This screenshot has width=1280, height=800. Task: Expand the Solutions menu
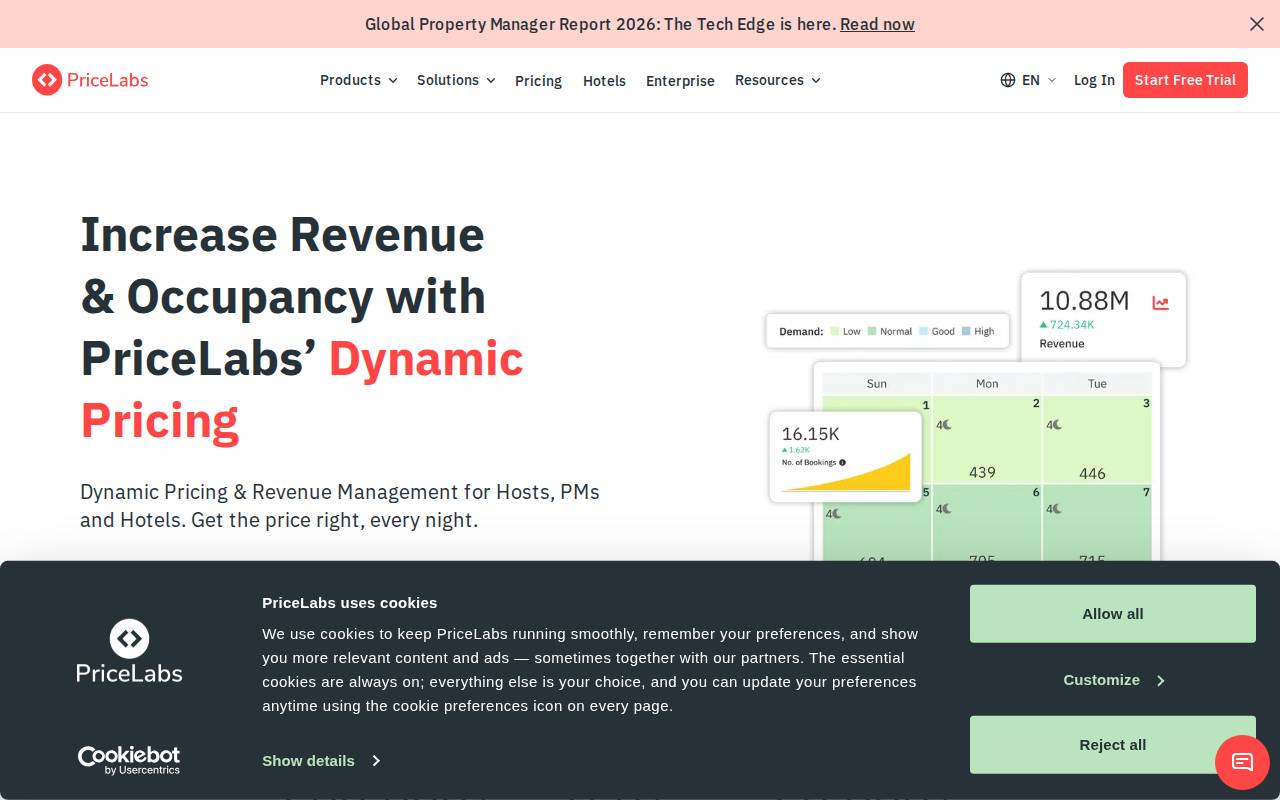point(456,80)
